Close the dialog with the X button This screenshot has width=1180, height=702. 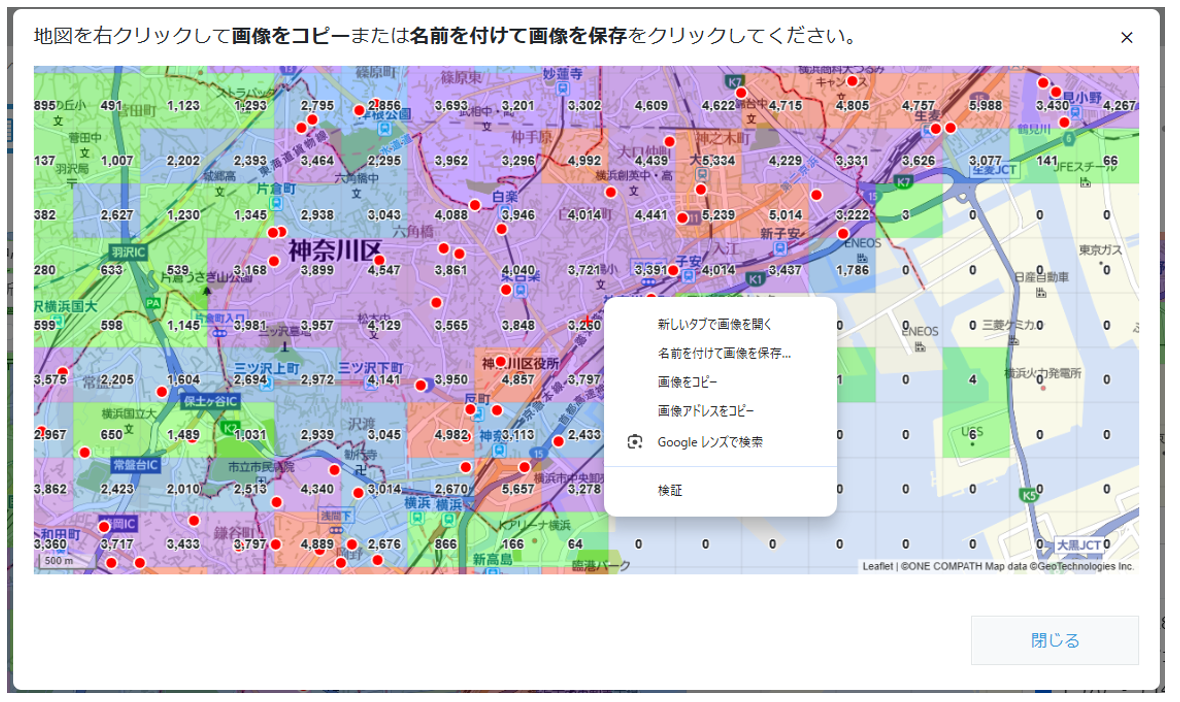1127,38
